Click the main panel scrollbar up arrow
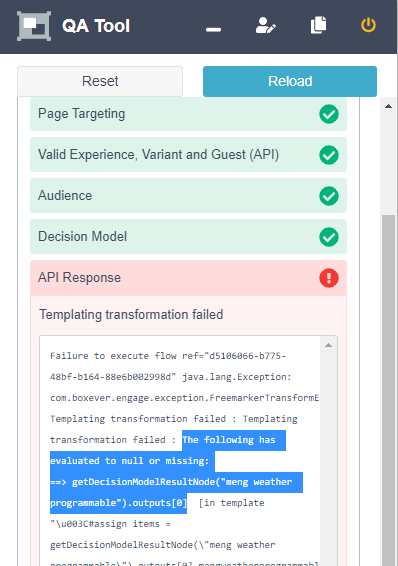The width and height of the screenshot is (398, 566). [x=388, y=106]
